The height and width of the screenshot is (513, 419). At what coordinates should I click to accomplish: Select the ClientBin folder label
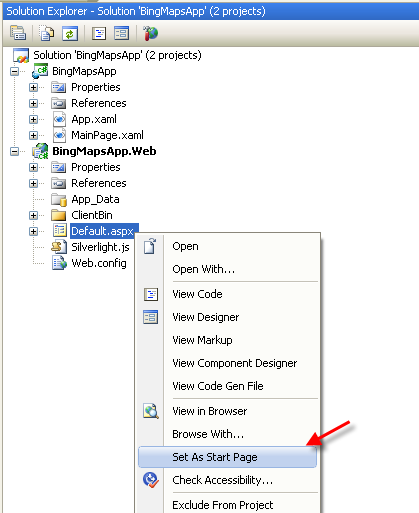(92, 215)
